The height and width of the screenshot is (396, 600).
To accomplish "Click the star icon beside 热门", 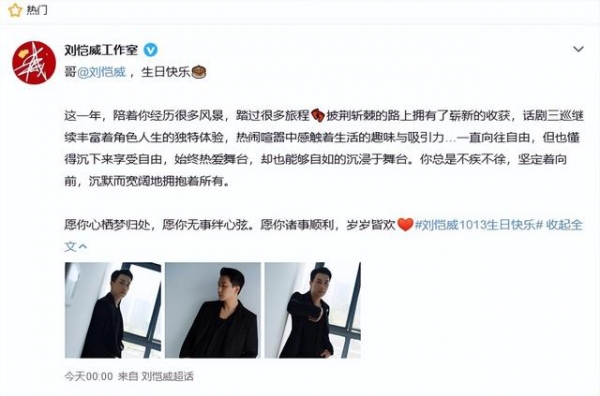I will (15, 10).
